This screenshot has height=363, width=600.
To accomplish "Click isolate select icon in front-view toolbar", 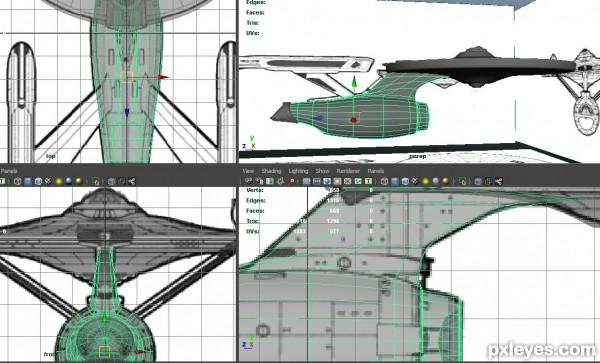I will [x=95, y=181].
